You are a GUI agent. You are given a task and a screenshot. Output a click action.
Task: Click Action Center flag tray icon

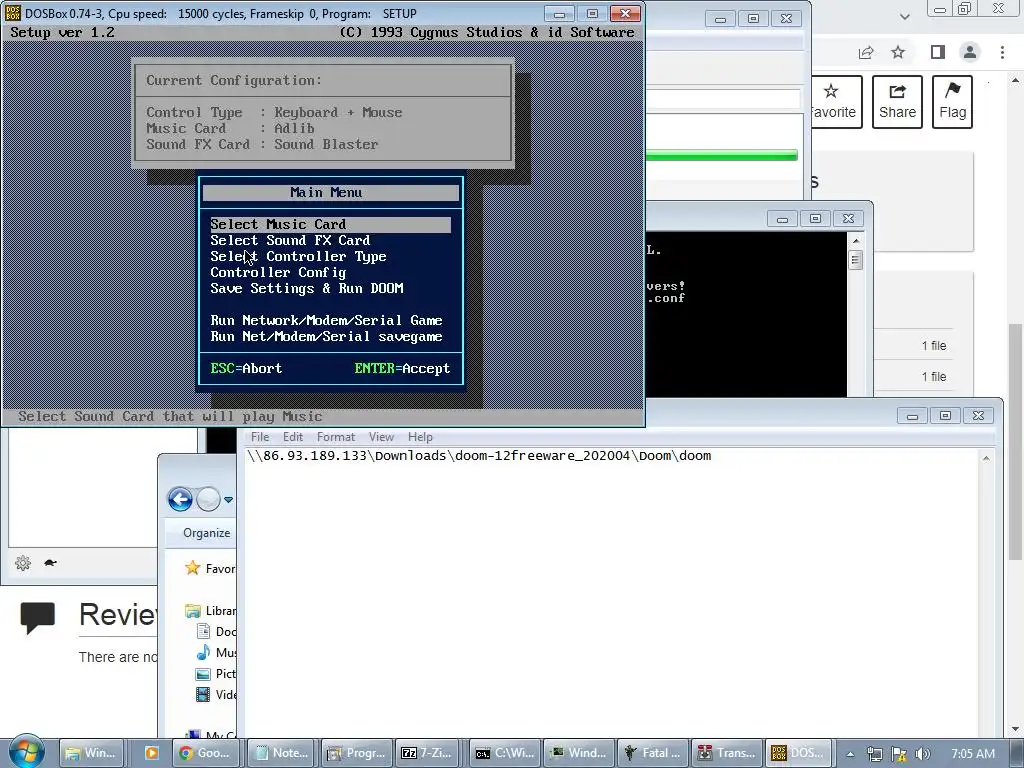pyautogui.click(x=899, y=754)
